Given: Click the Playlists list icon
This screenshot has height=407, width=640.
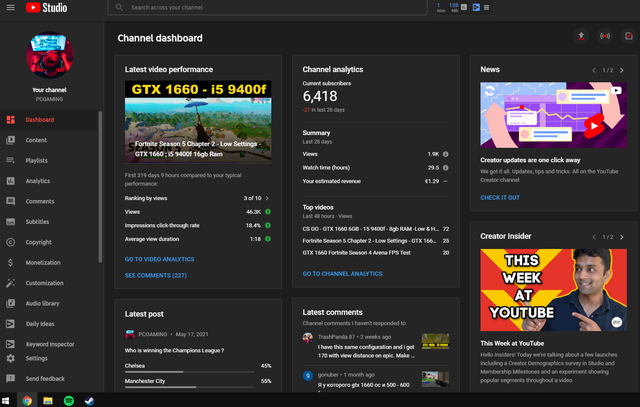Looking at the screenshot, I should click(x=11, y=160).
